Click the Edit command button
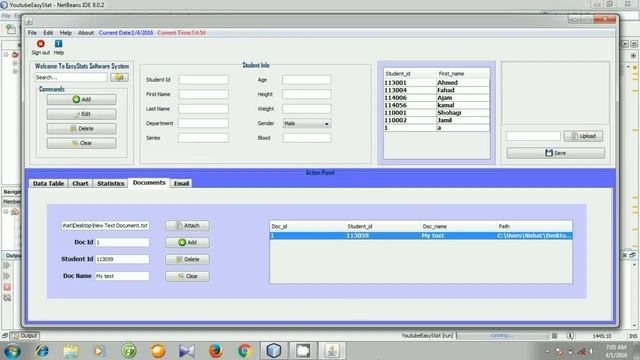Viewport: 640px width, 360px height. (82, 114)
